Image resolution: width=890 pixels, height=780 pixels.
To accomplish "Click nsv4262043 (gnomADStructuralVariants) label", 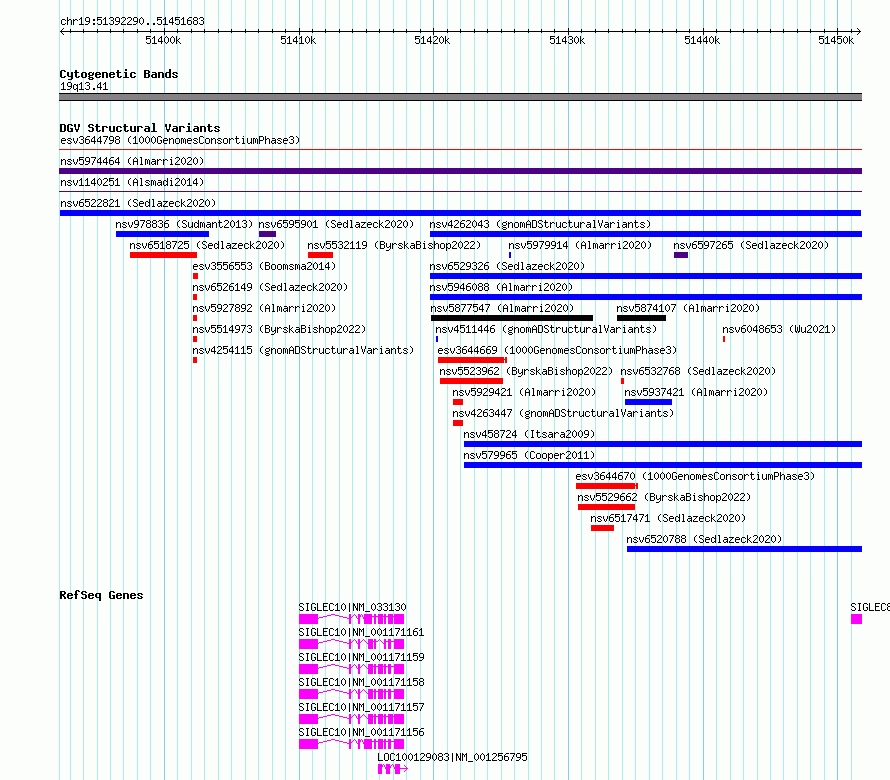I will pyautogui.click(x=540, y=224).
